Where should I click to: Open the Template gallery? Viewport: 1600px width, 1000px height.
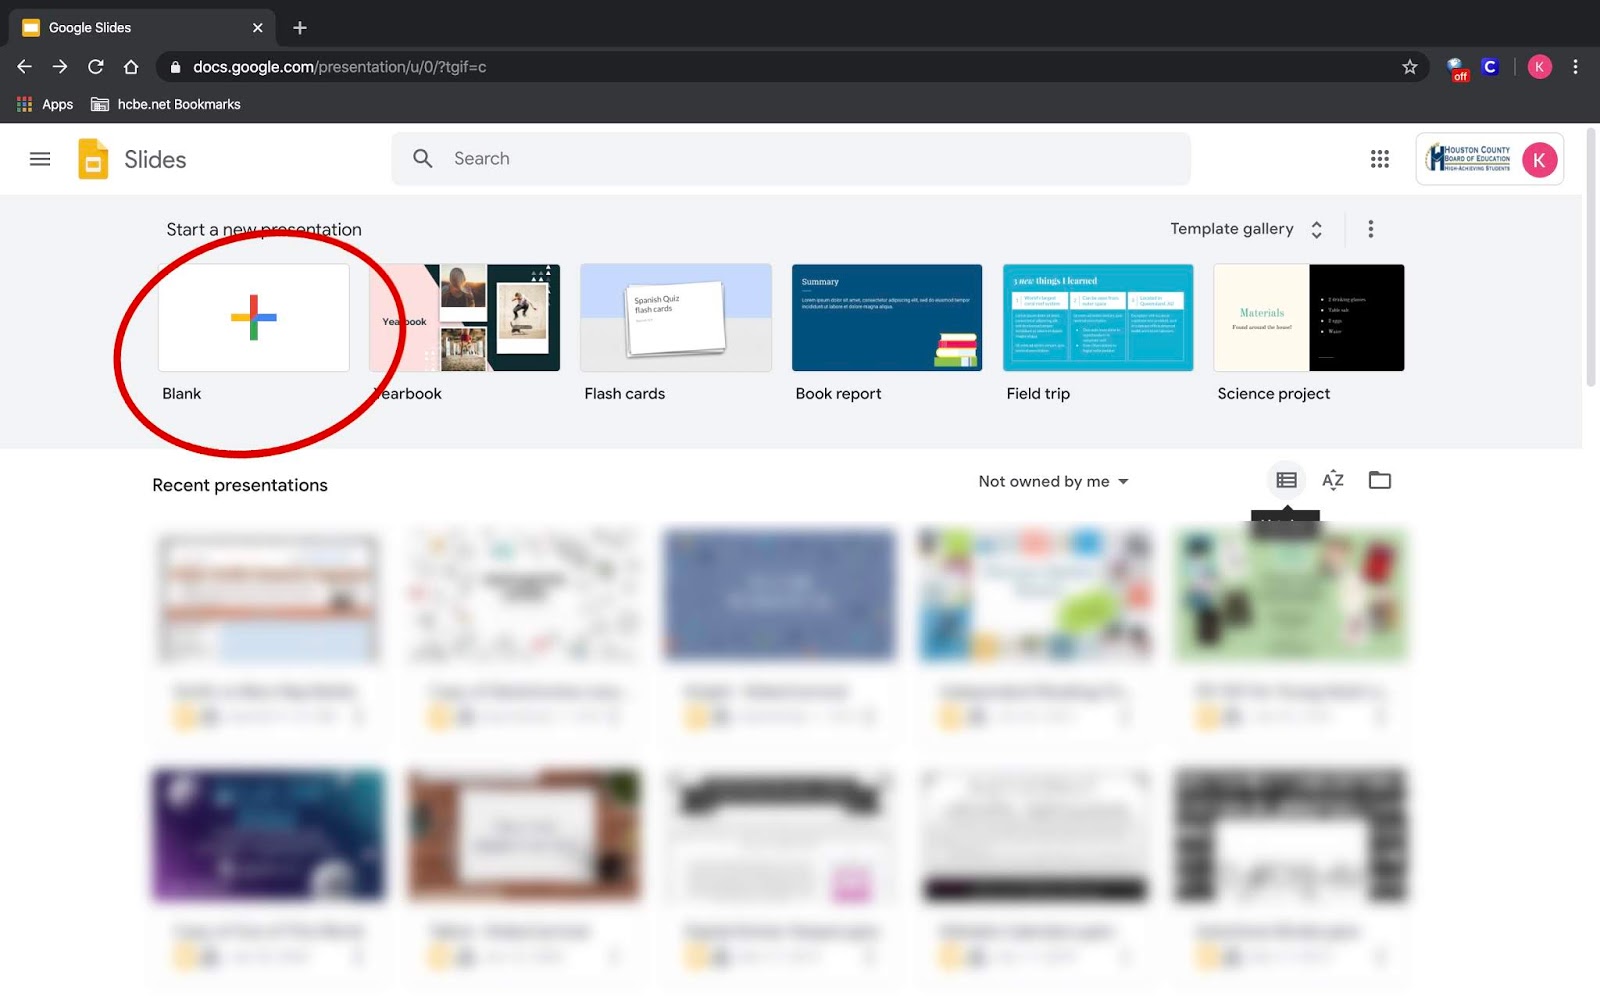[x=1232, y=229]
